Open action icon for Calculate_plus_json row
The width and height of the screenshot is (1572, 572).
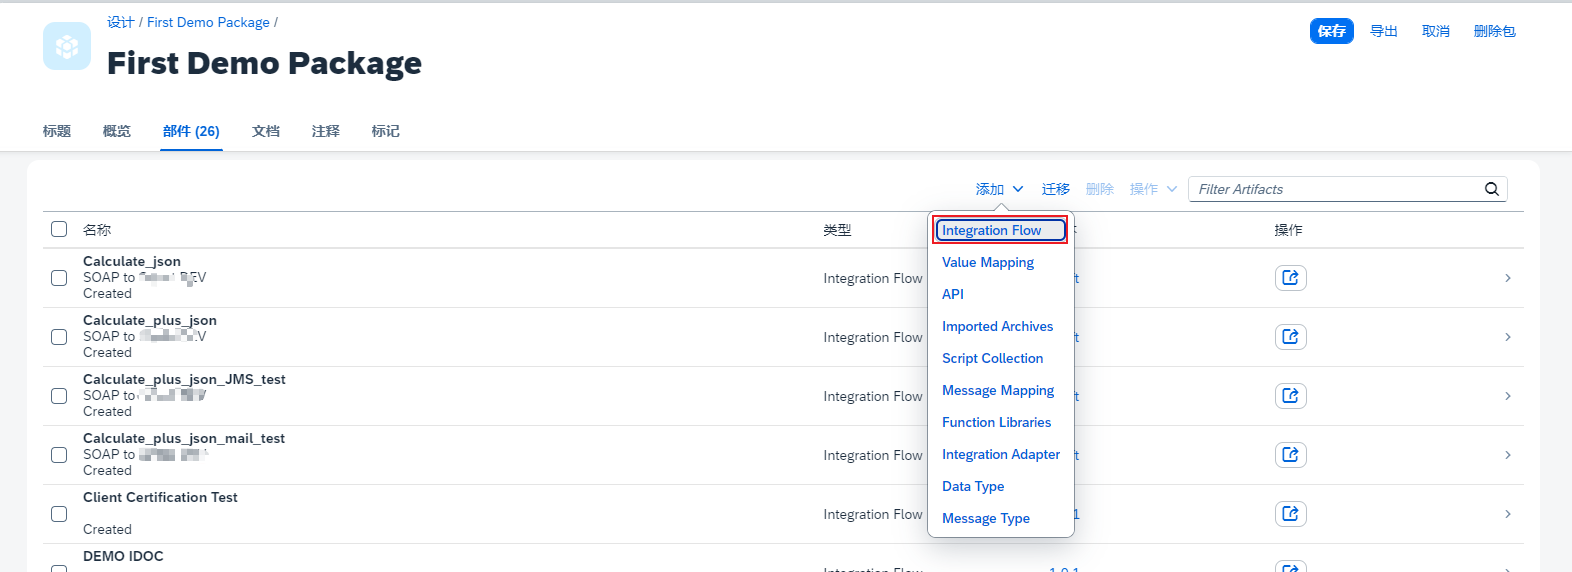coord(1290,337)
